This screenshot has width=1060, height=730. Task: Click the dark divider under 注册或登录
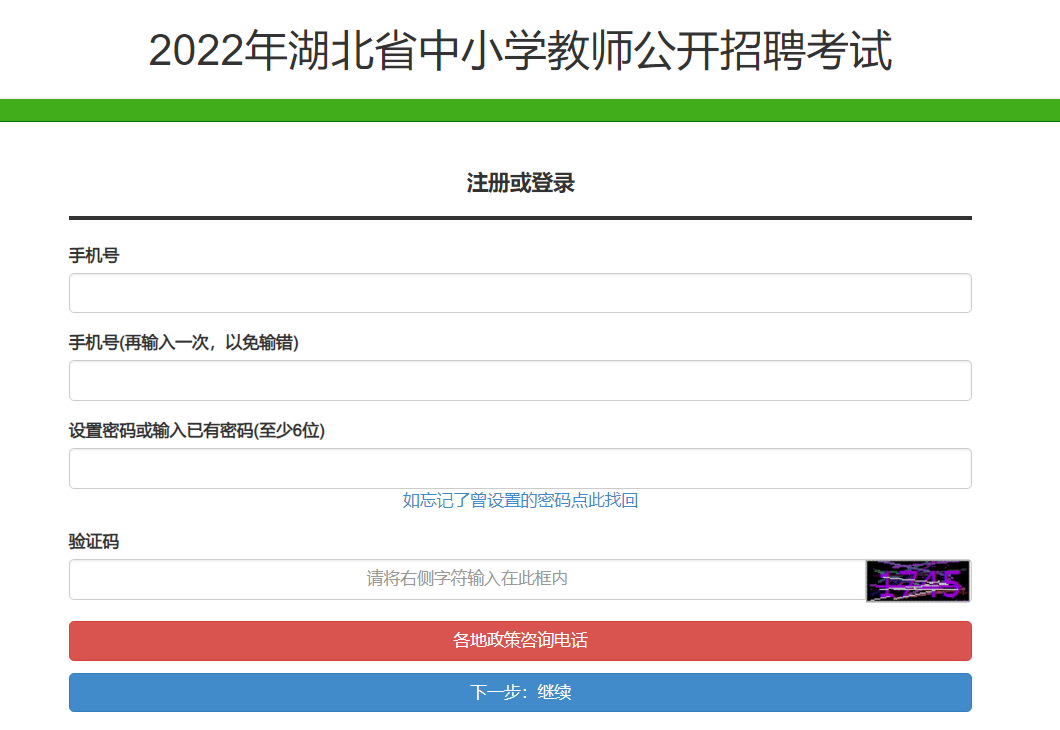point(520,217)
